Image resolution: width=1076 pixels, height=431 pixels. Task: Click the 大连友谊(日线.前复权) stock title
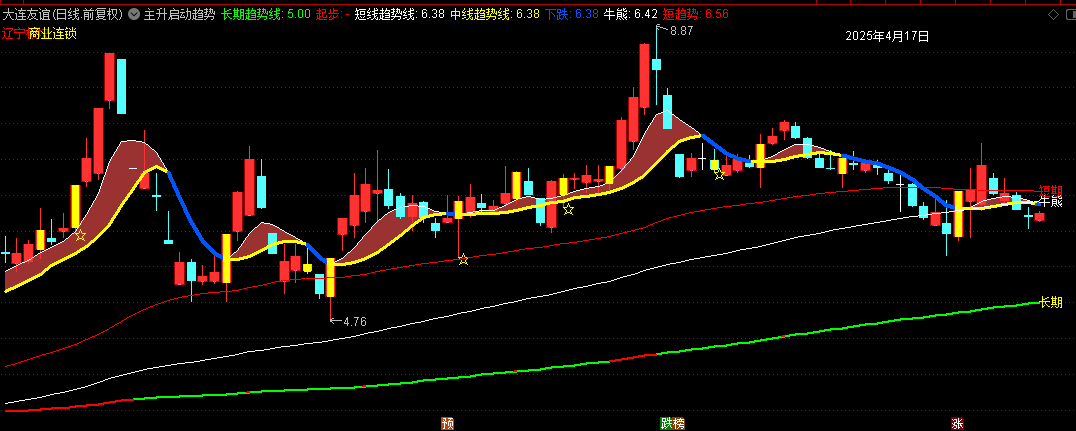click(62, 14)
